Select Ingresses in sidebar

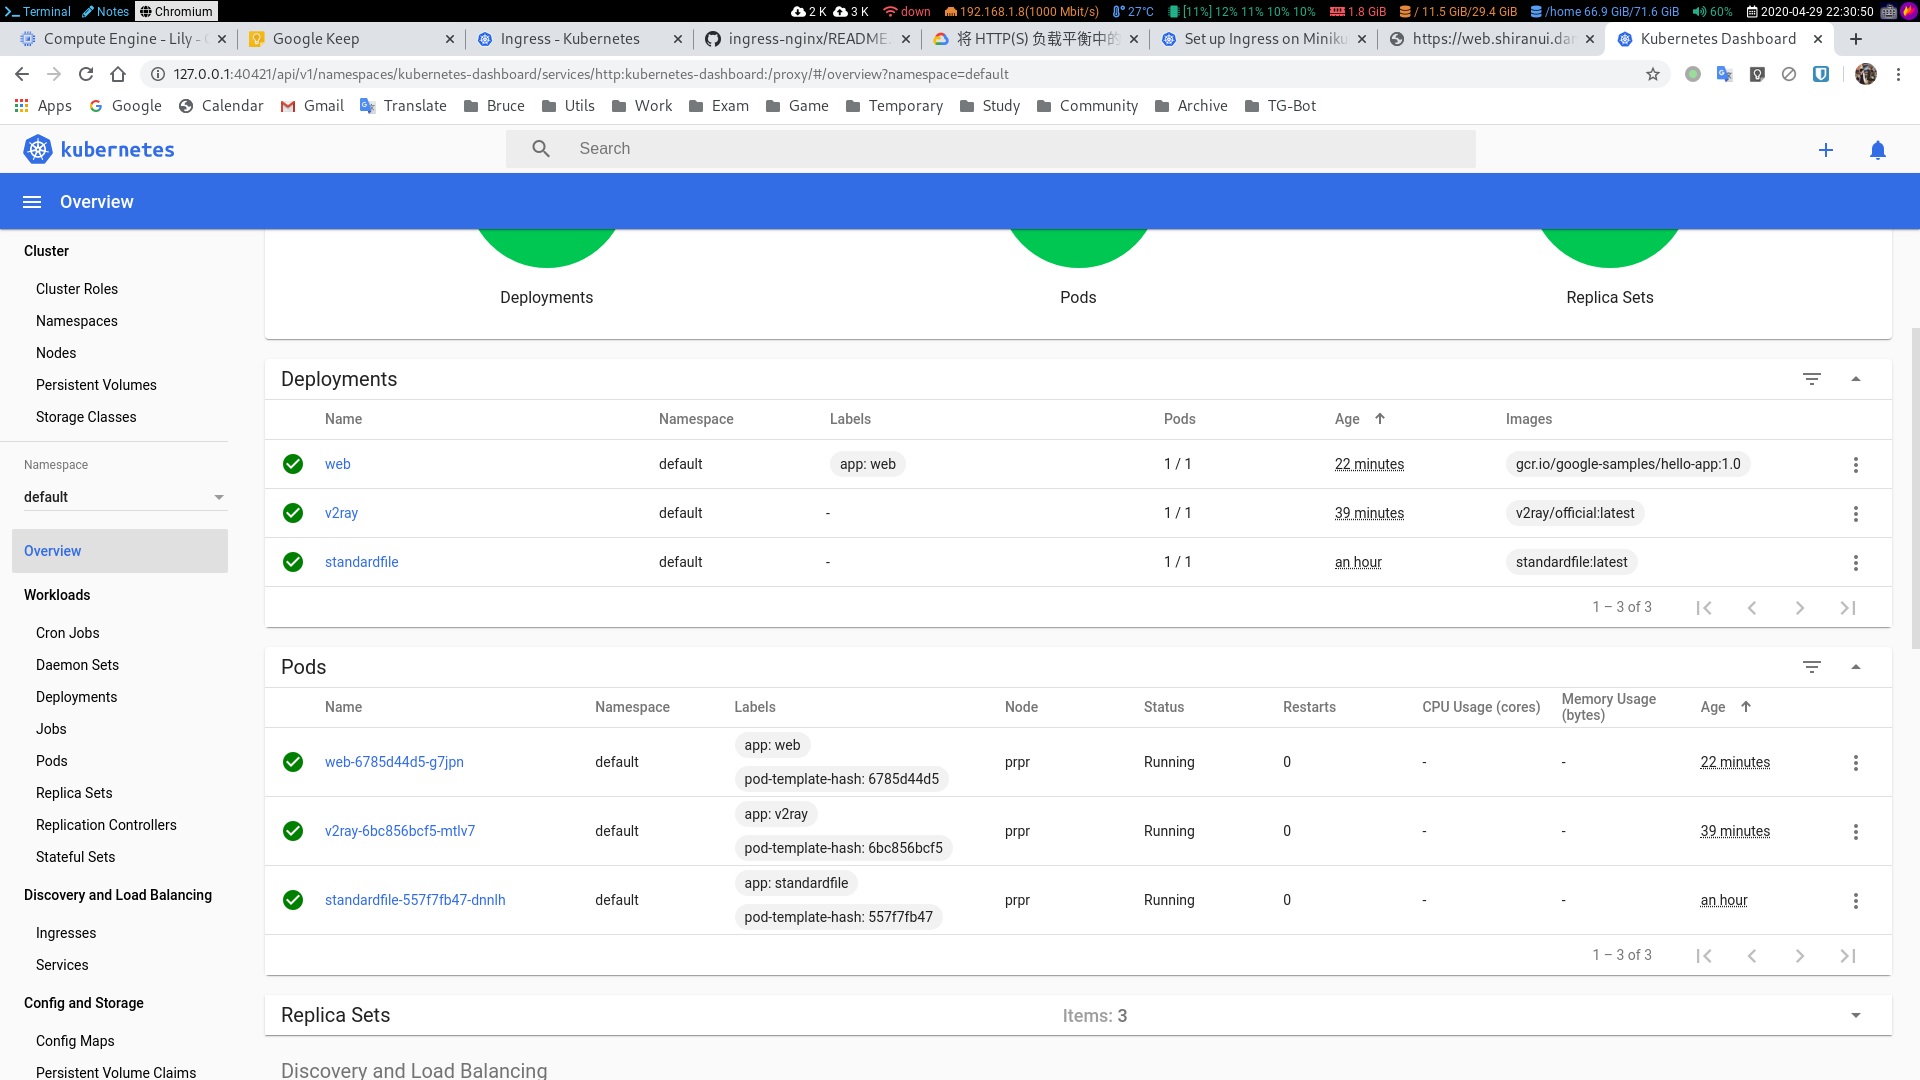click(66, 933)
